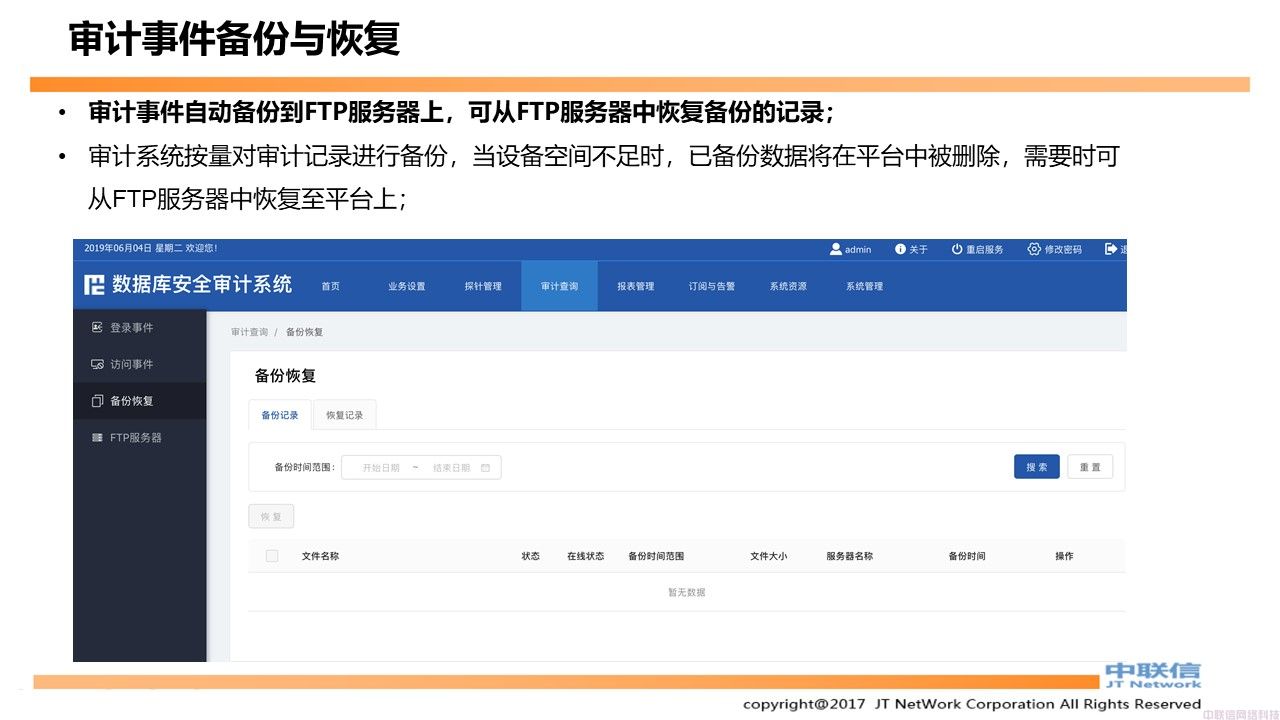Click the 操作 column header
Viewport: 1280px width, 720px height.
pyautogui.click(x=1064, y=556)
